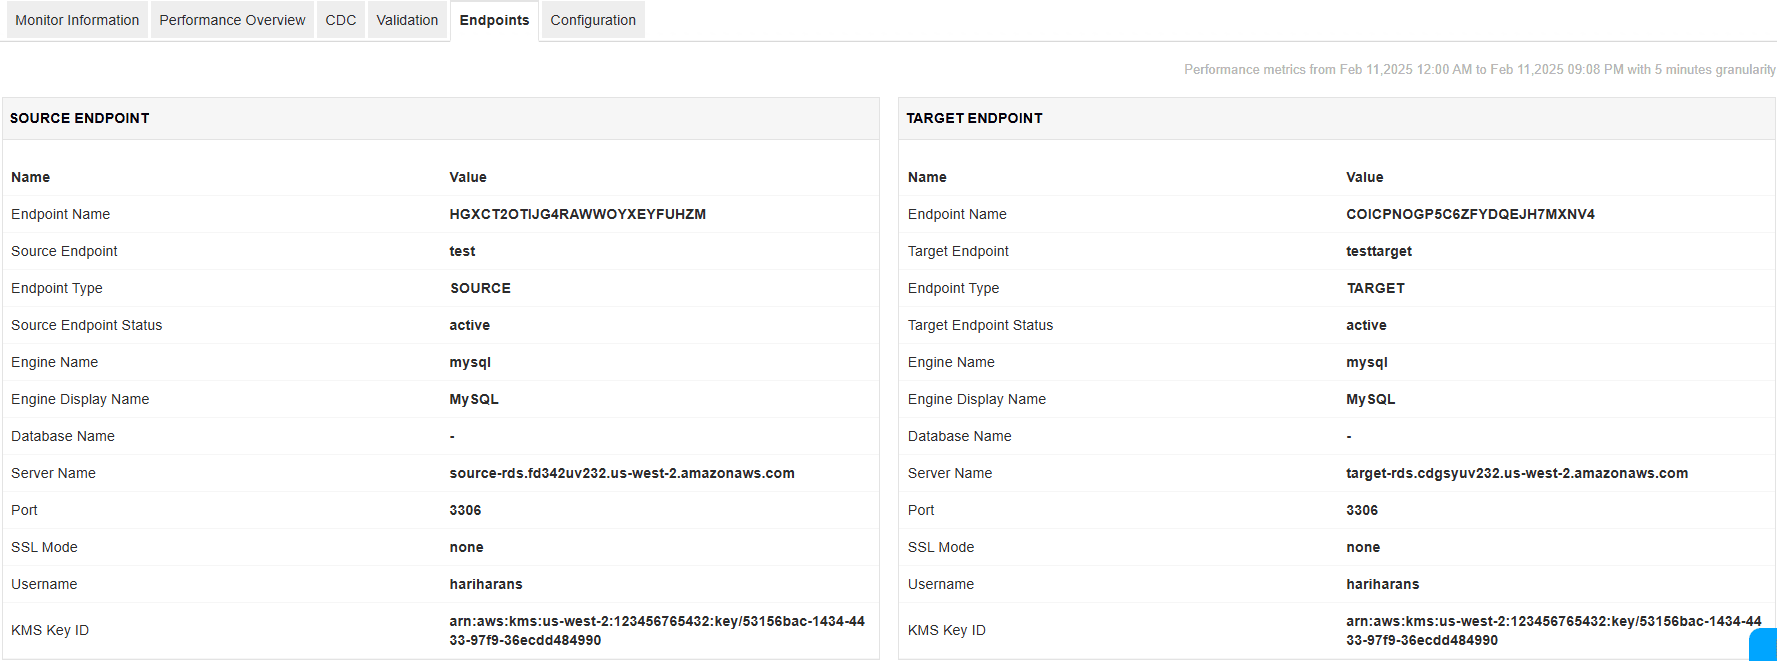Open the Monitor Information tab
Viewport: 1777px width, 661px height.
[x=77, y=20]
